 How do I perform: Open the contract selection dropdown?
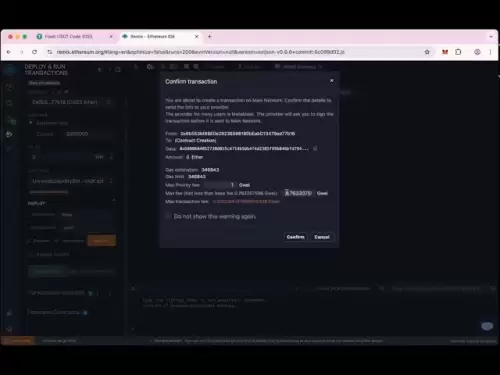(71, 181)
